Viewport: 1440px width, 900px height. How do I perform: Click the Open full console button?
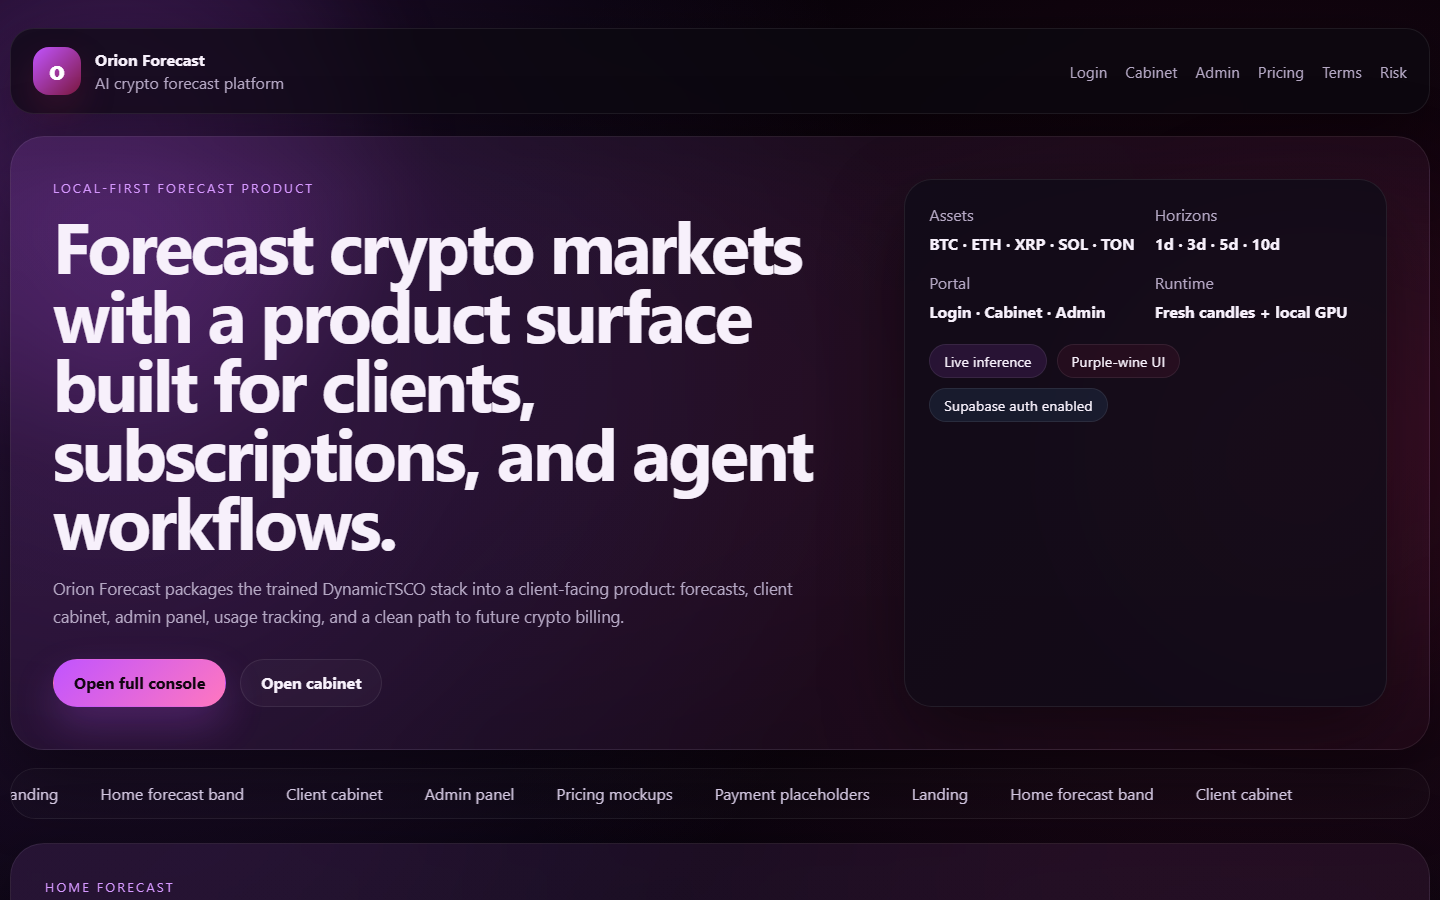[139, 683]
